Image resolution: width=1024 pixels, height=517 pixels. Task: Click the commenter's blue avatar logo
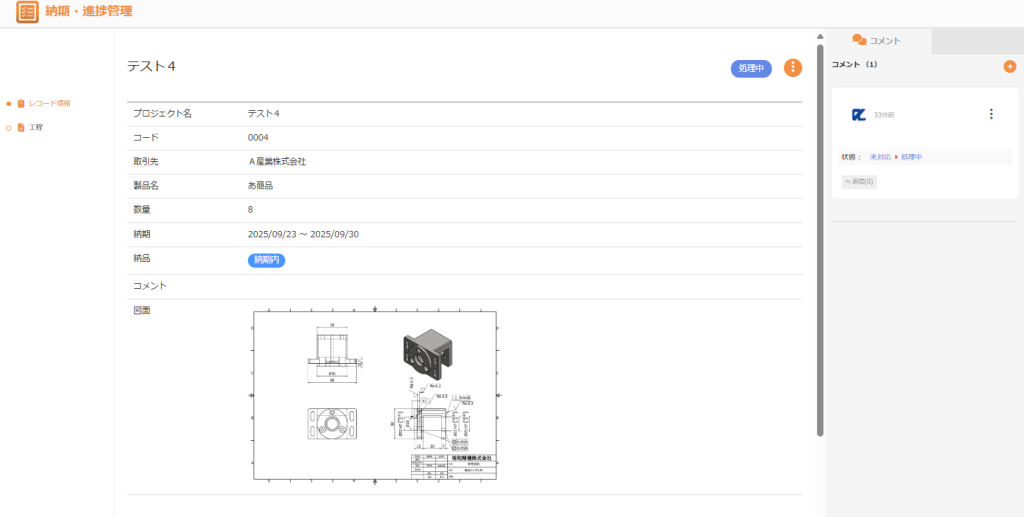858,115
